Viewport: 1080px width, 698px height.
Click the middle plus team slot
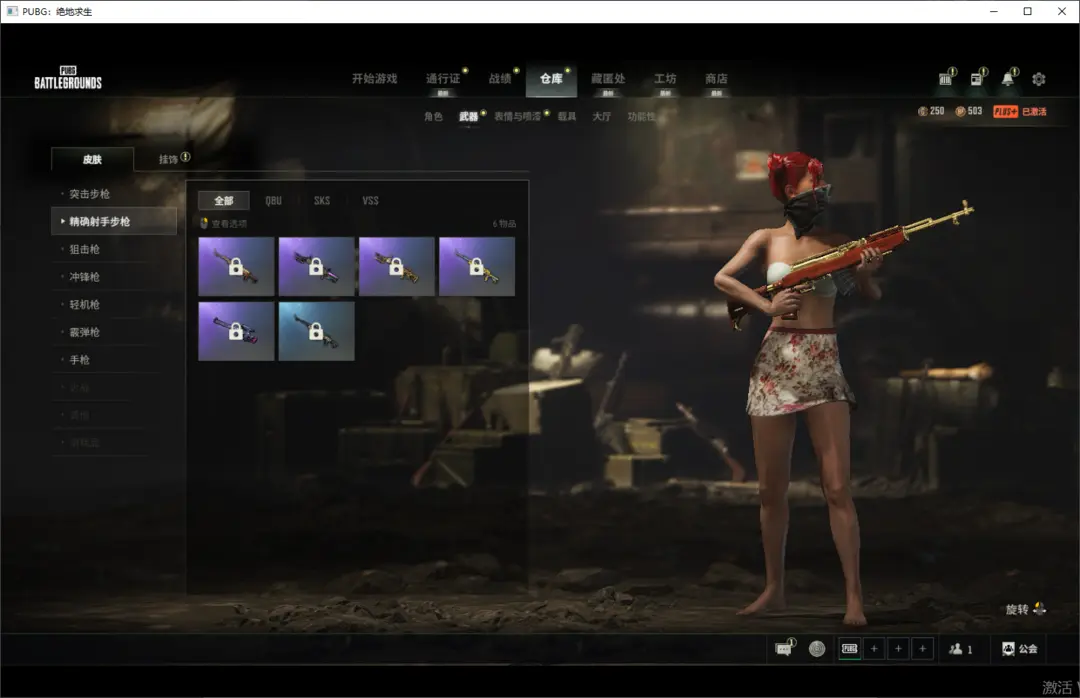pyautogui.click(x=898, y=648)
